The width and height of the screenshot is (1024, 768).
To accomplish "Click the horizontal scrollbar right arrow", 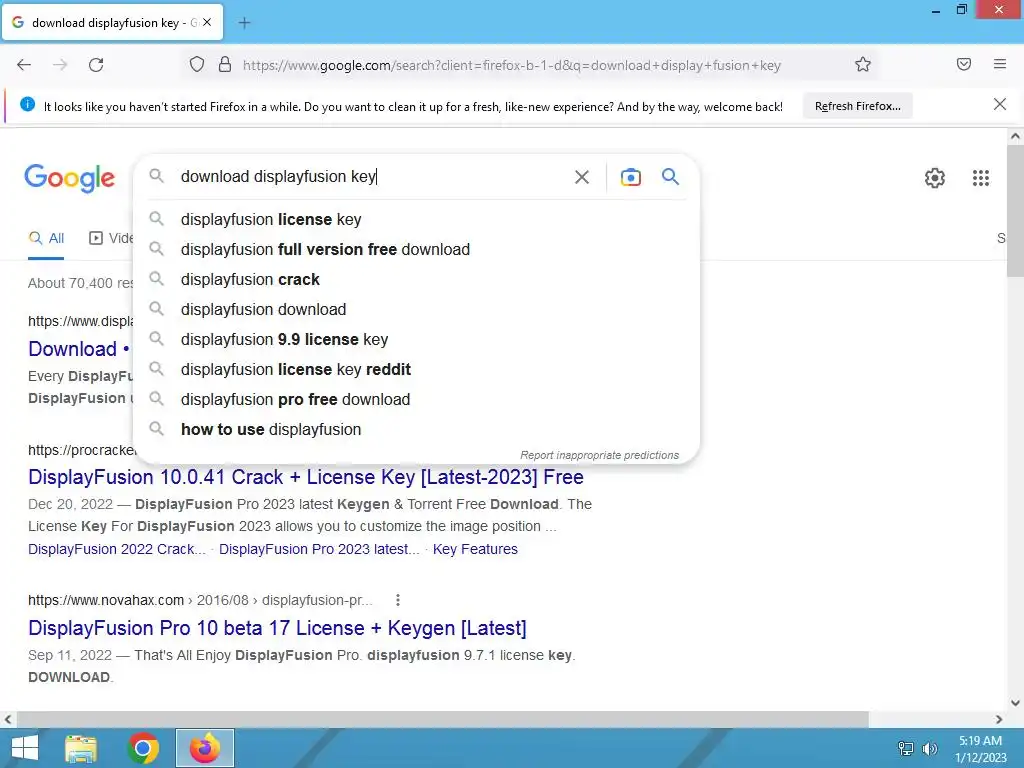I will pyautogui.click(x=999, y=719).
